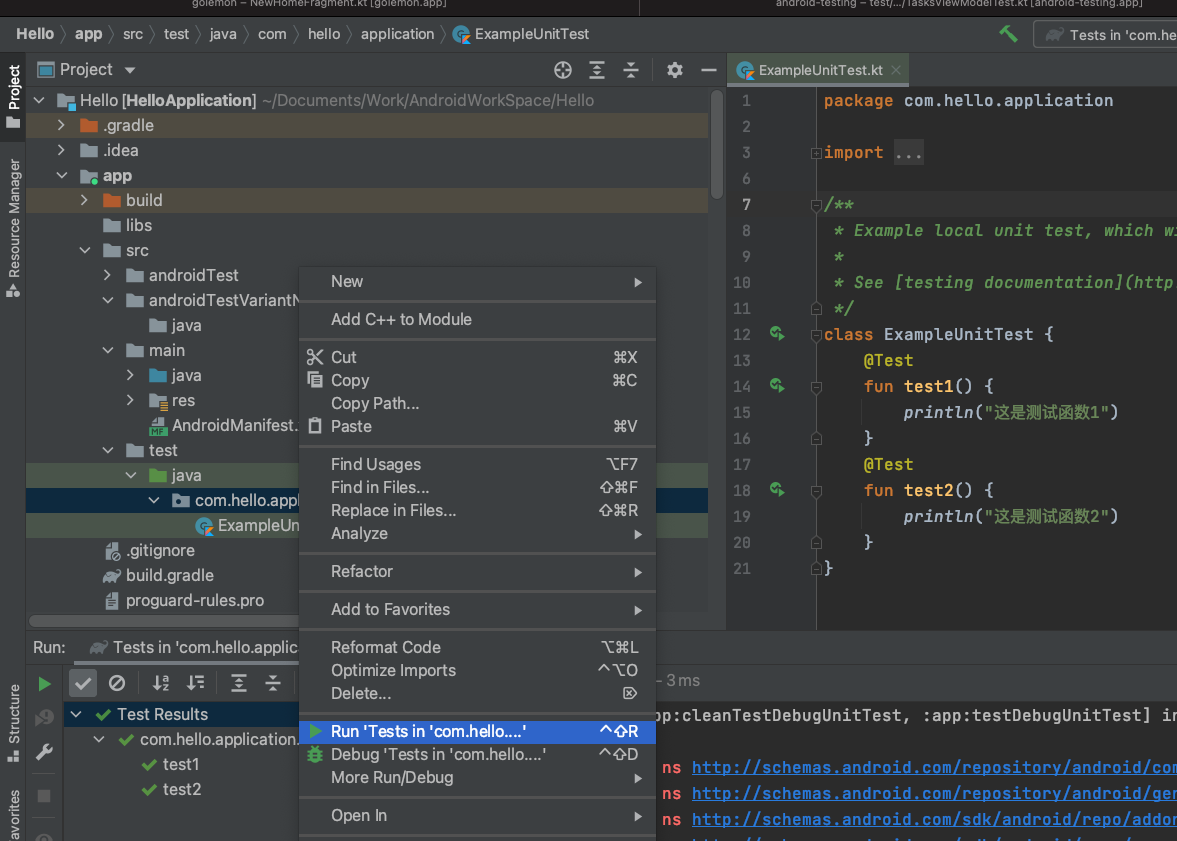1177x841 pixels.
Task: Click the Stop square icon in Run panel
Action: 44,795
